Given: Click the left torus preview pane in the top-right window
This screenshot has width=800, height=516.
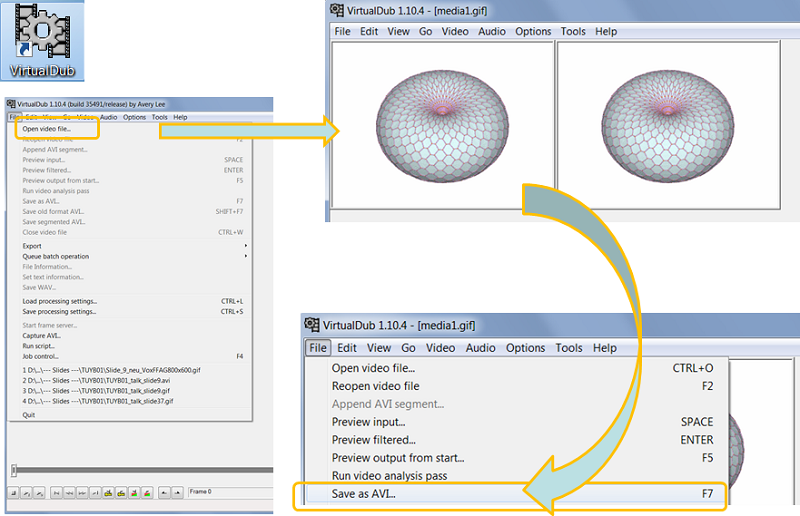Looking at the screenshot, I should pos(441,124).
